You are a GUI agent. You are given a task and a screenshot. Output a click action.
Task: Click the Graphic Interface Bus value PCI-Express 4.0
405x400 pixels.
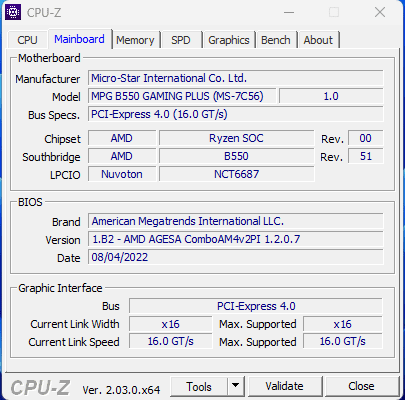(x=256, y=306)
